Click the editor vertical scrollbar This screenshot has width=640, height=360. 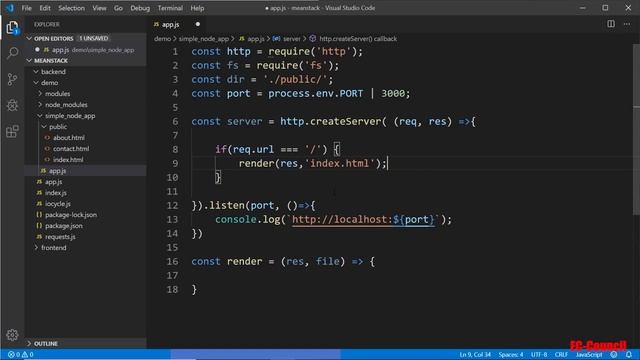[x=636, y=129]
